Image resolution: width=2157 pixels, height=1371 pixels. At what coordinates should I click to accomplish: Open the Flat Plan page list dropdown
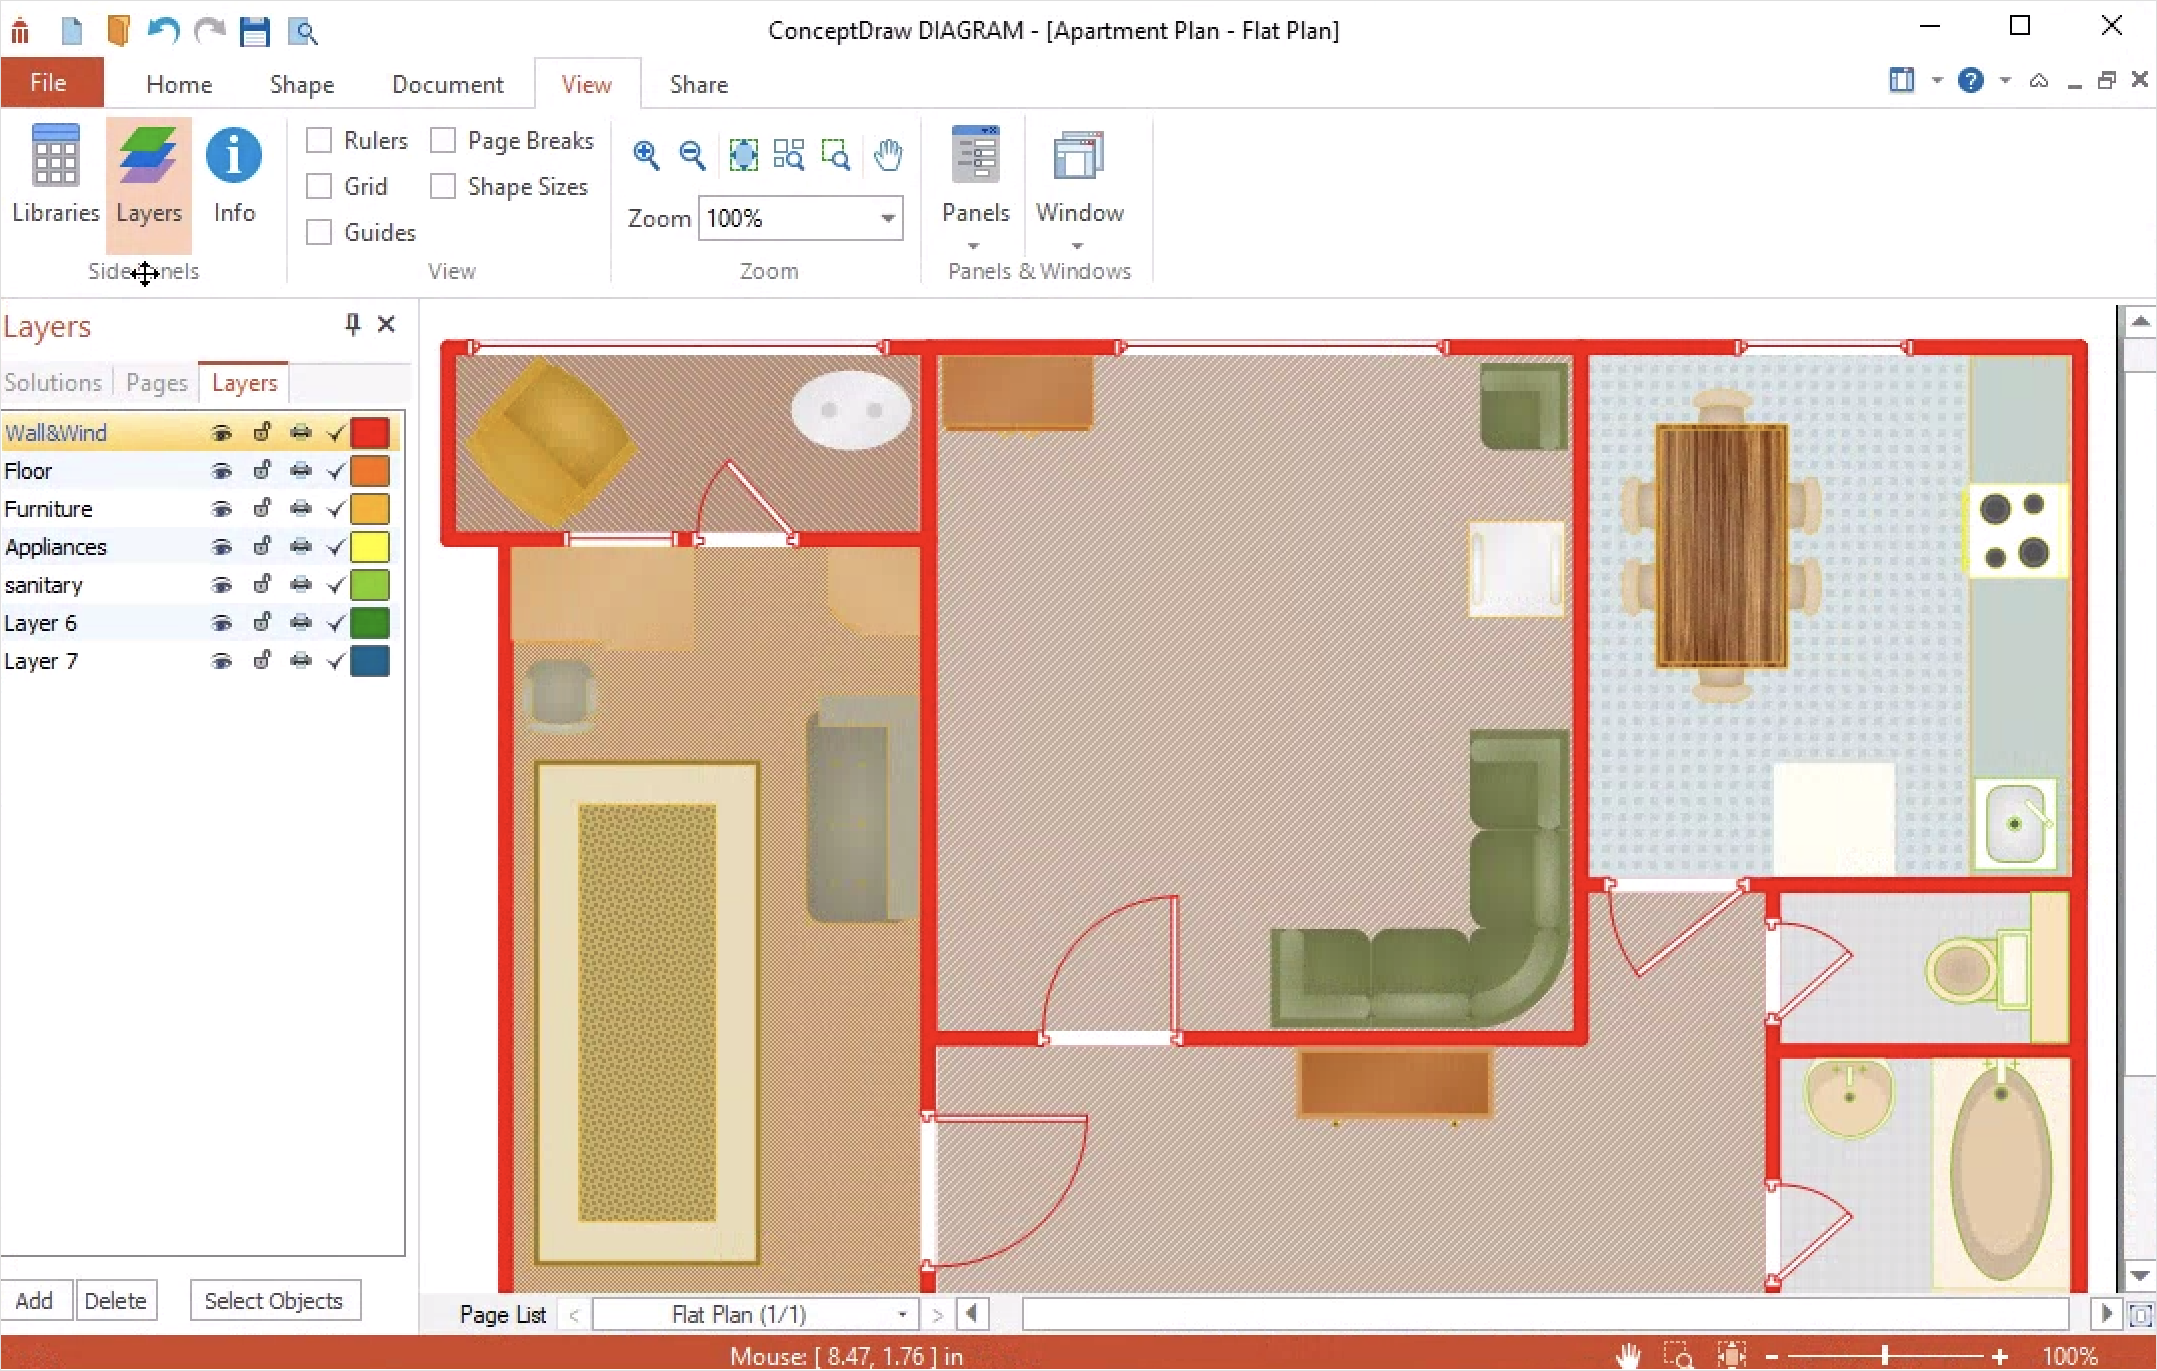[x=902, y=1314]
